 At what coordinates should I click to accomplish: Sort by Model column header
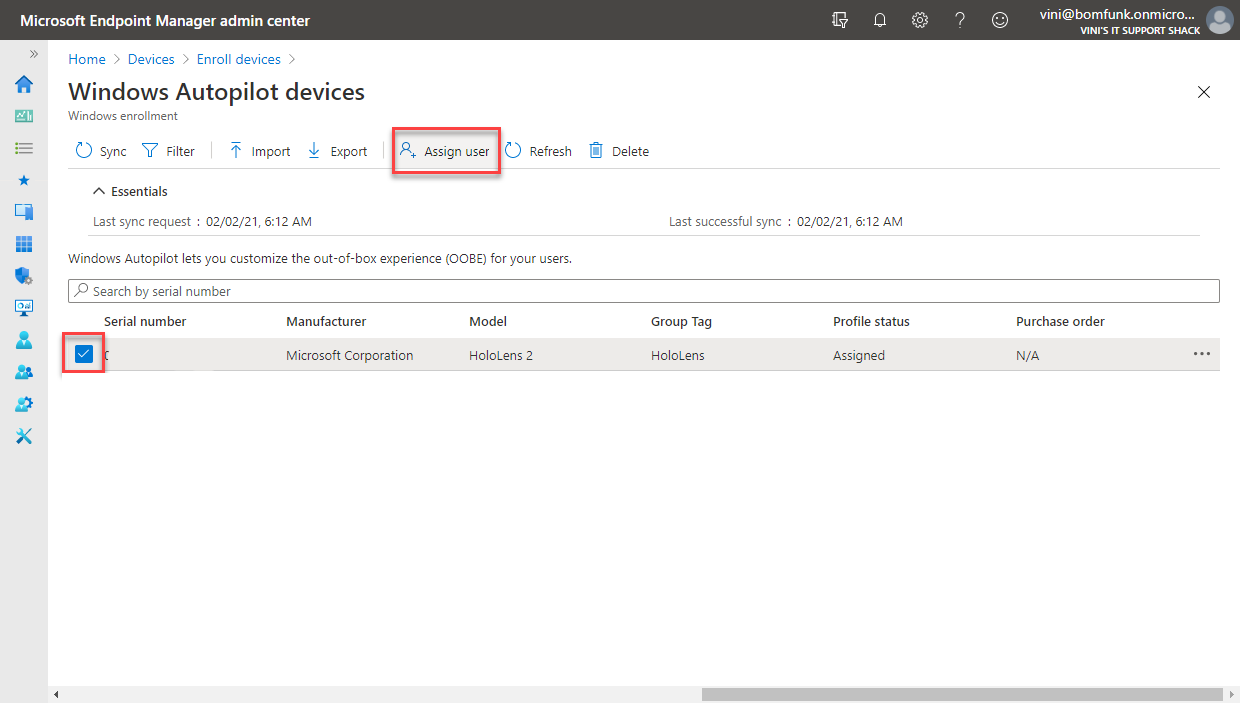point(488,321)
